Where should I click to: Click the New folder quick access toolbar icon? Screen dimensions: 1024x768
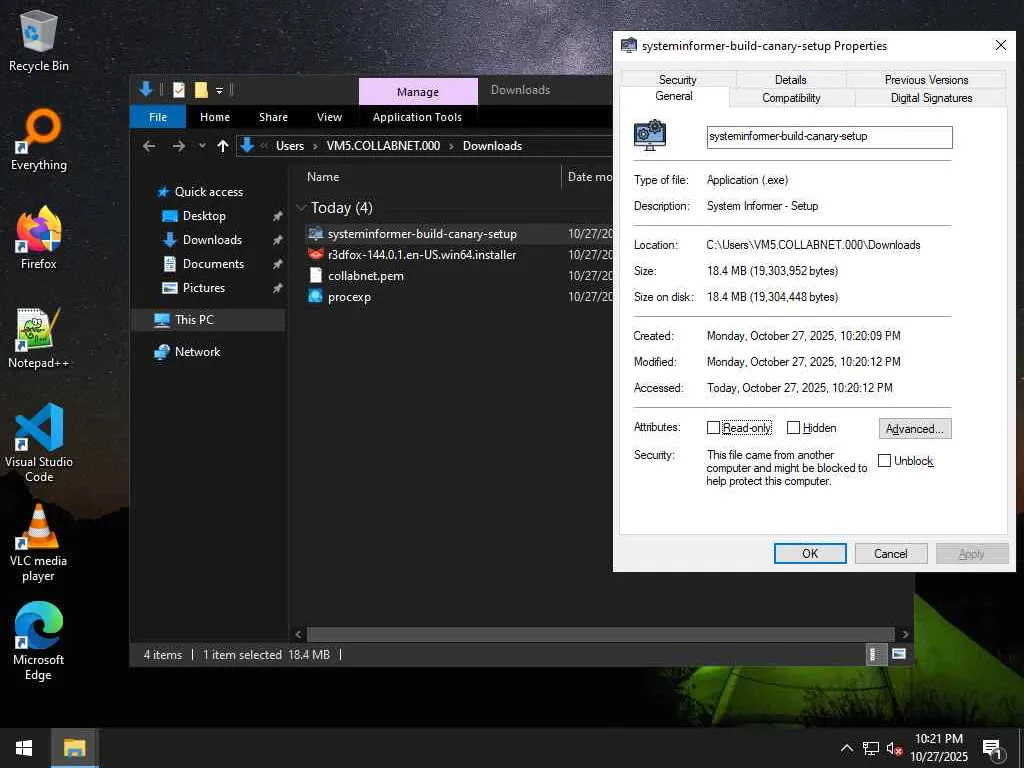(200, 90)
